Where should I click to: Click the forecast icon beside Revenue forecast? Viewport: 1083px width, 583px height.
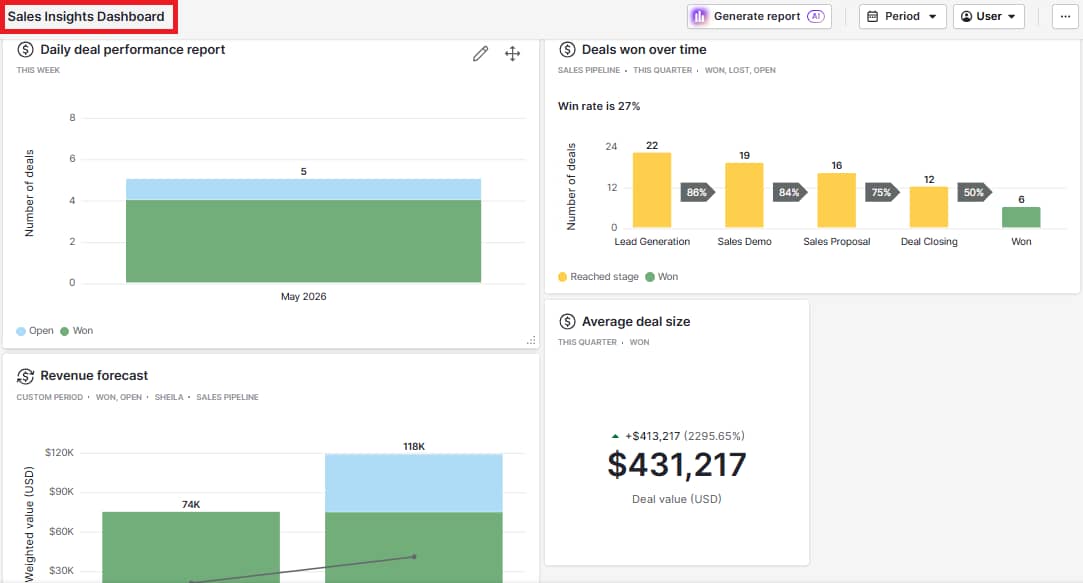point(26,376)
